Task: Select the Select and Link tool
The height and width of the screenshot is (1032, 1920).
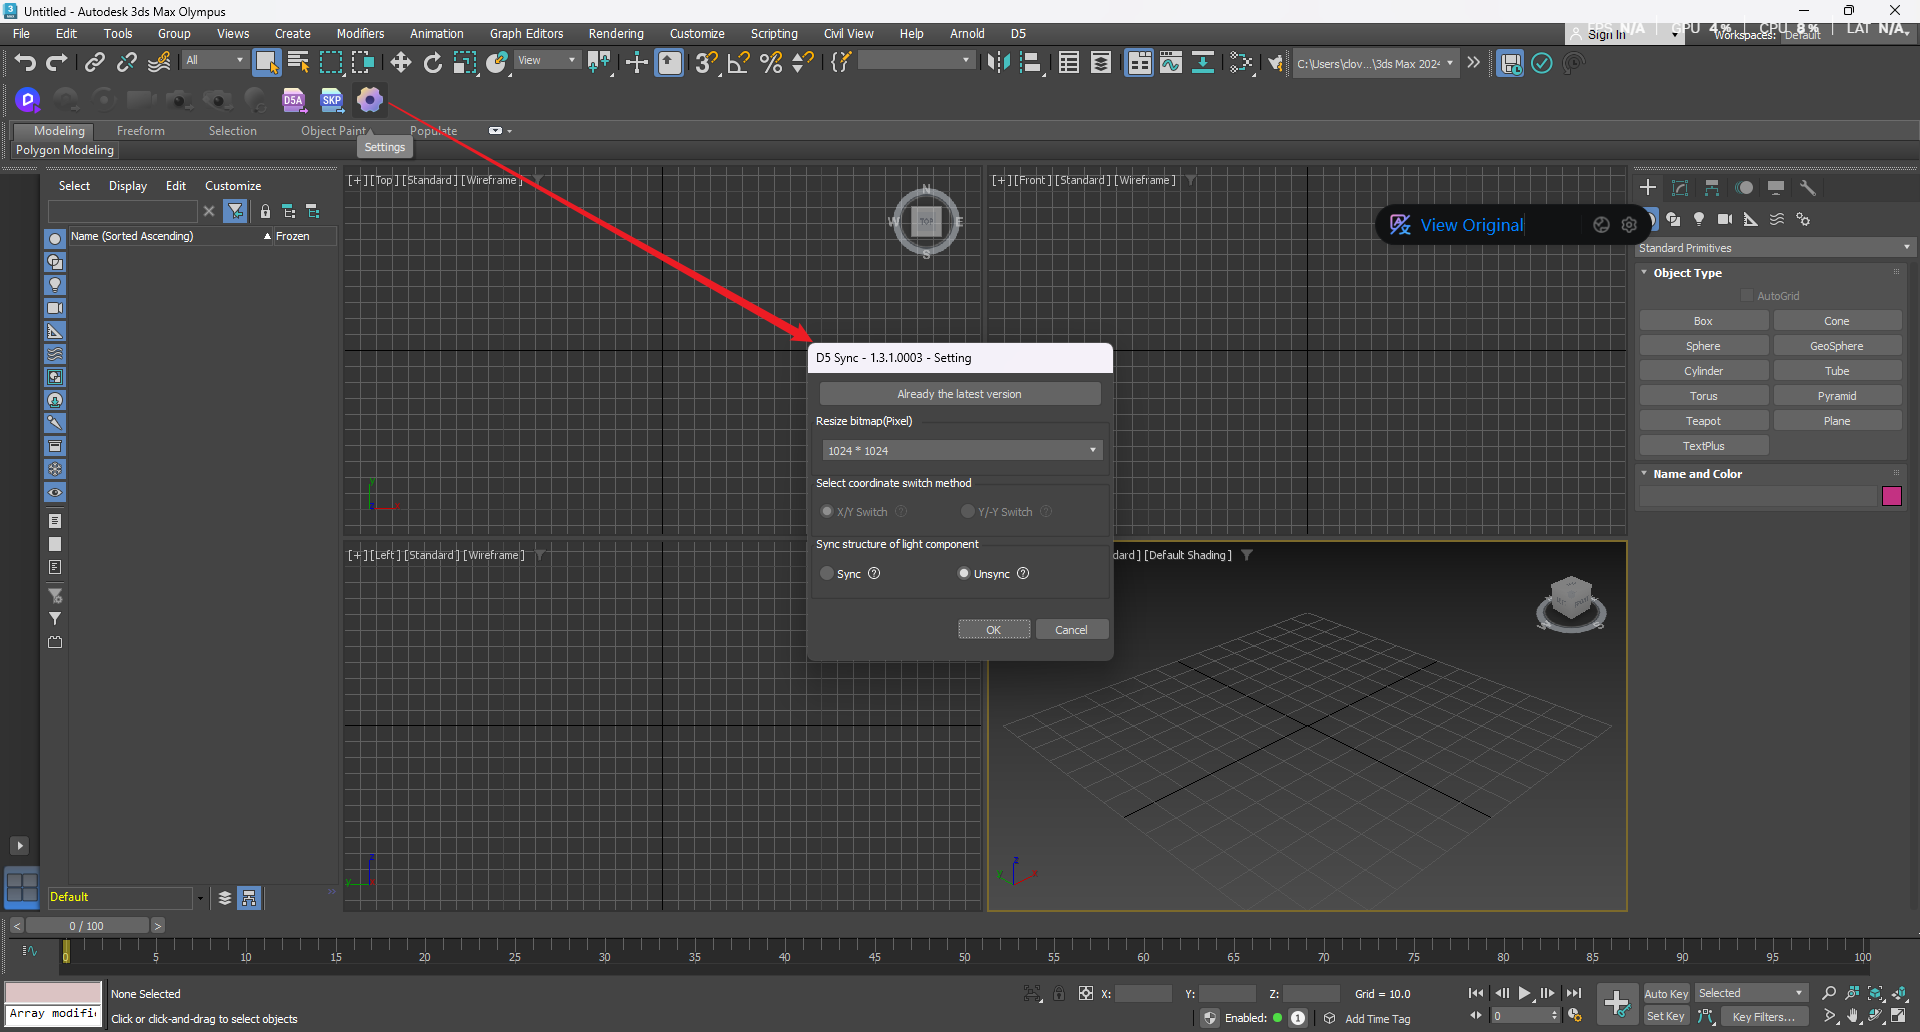Action: [94, 63]
